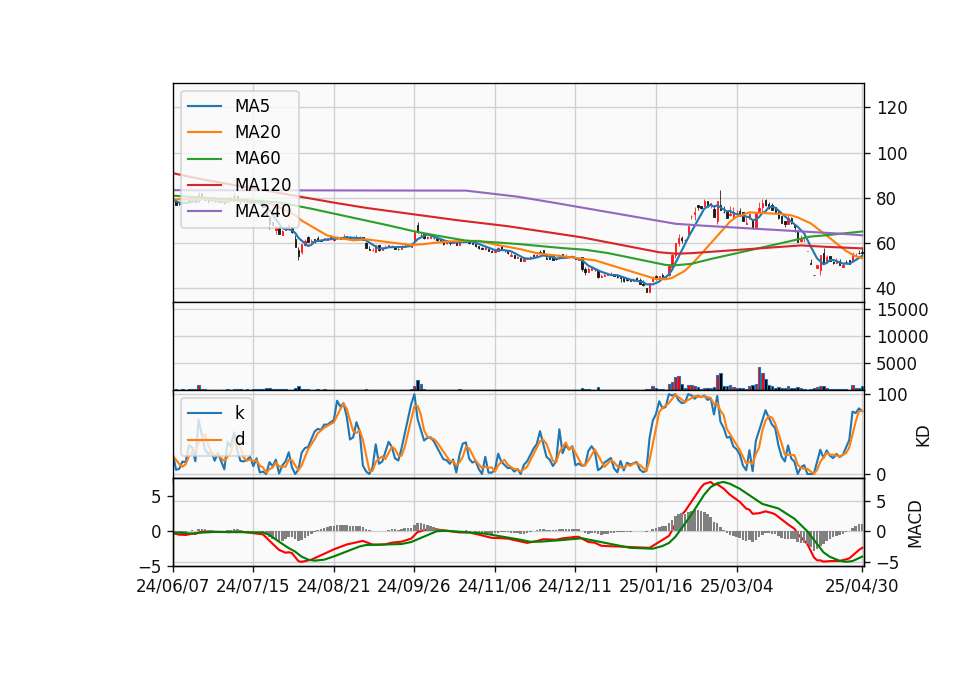Click the MA120 legend label
The height and width of the screenshot is (690, 960).
point(263,185)
